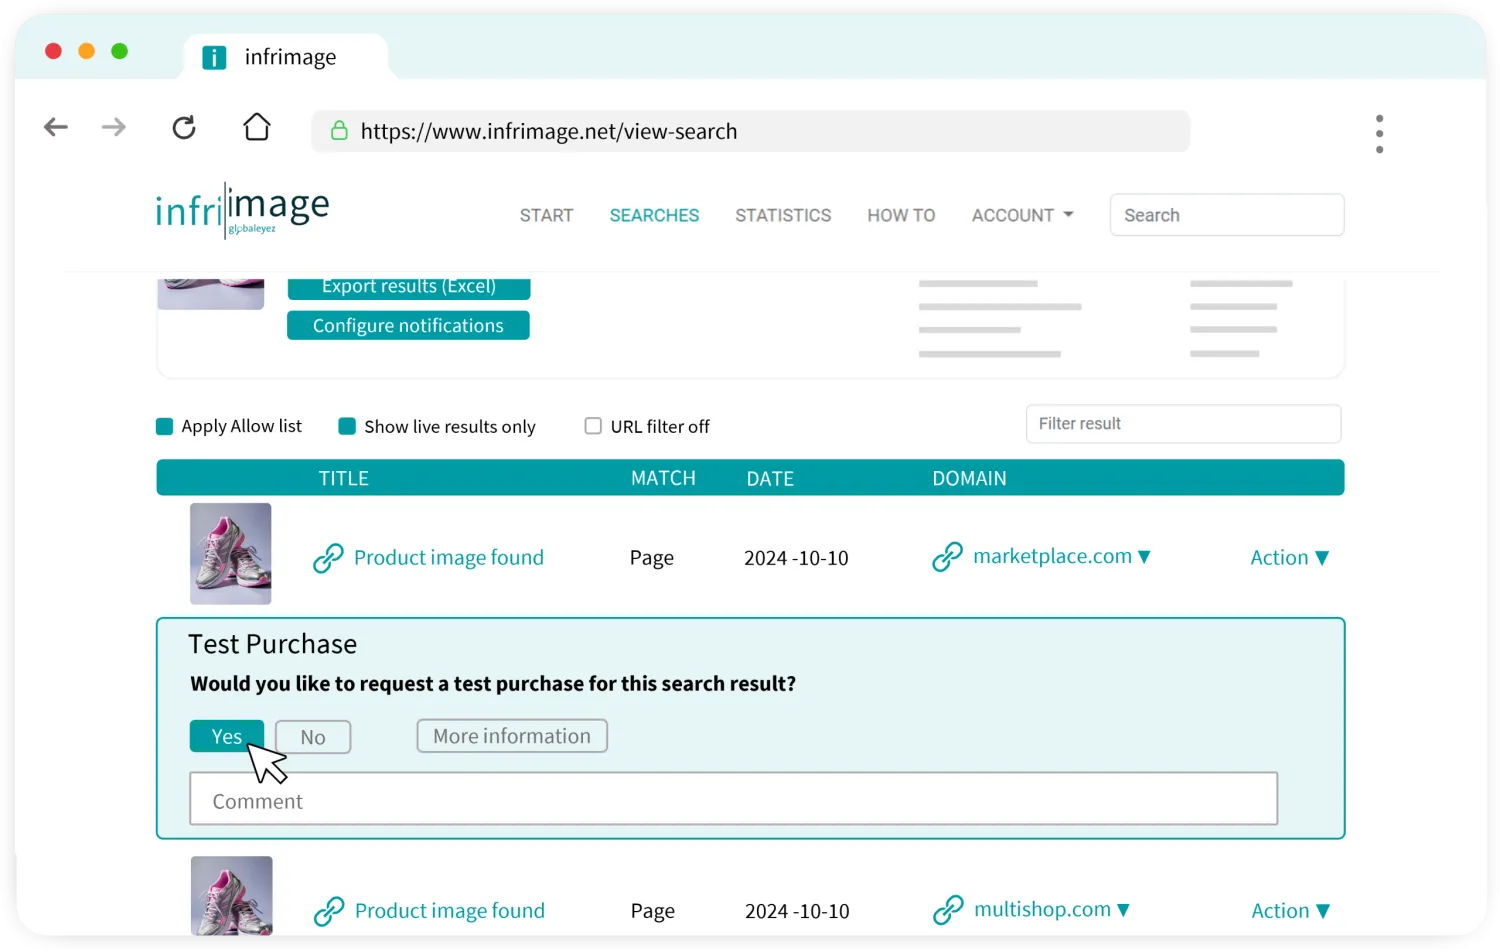The width and height of the screenshot is (1500, 952).
Task: Click the browser back arrow
Action: 56,127
